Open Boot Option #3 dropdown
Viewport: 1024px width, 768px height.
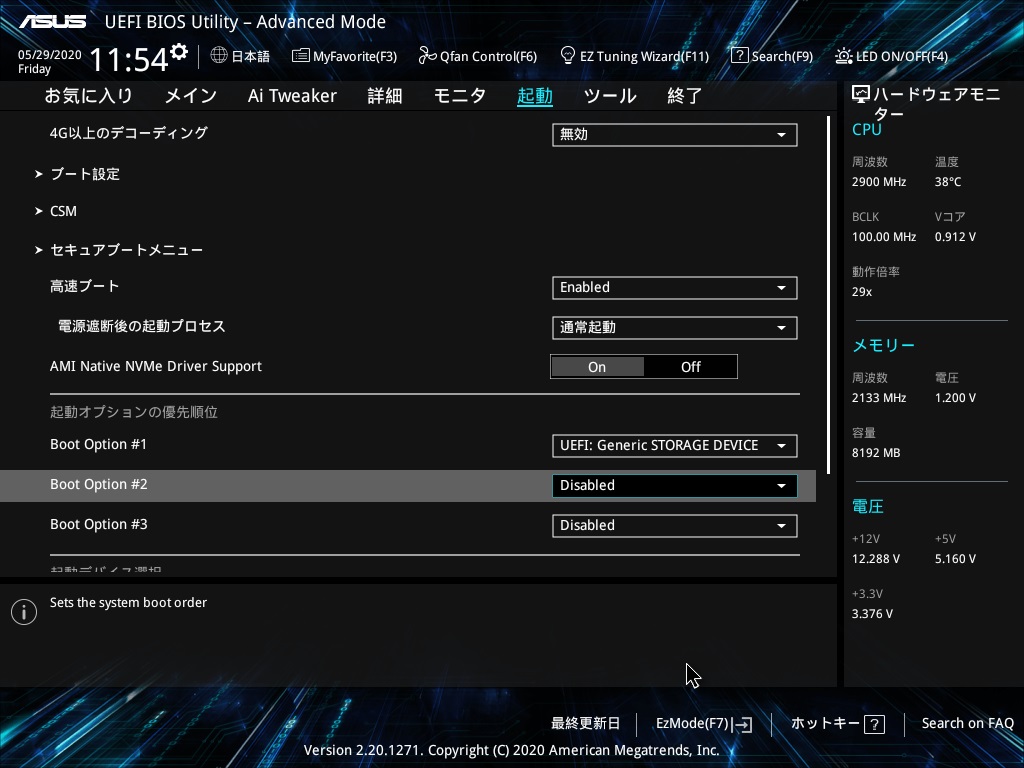point(675,526)
